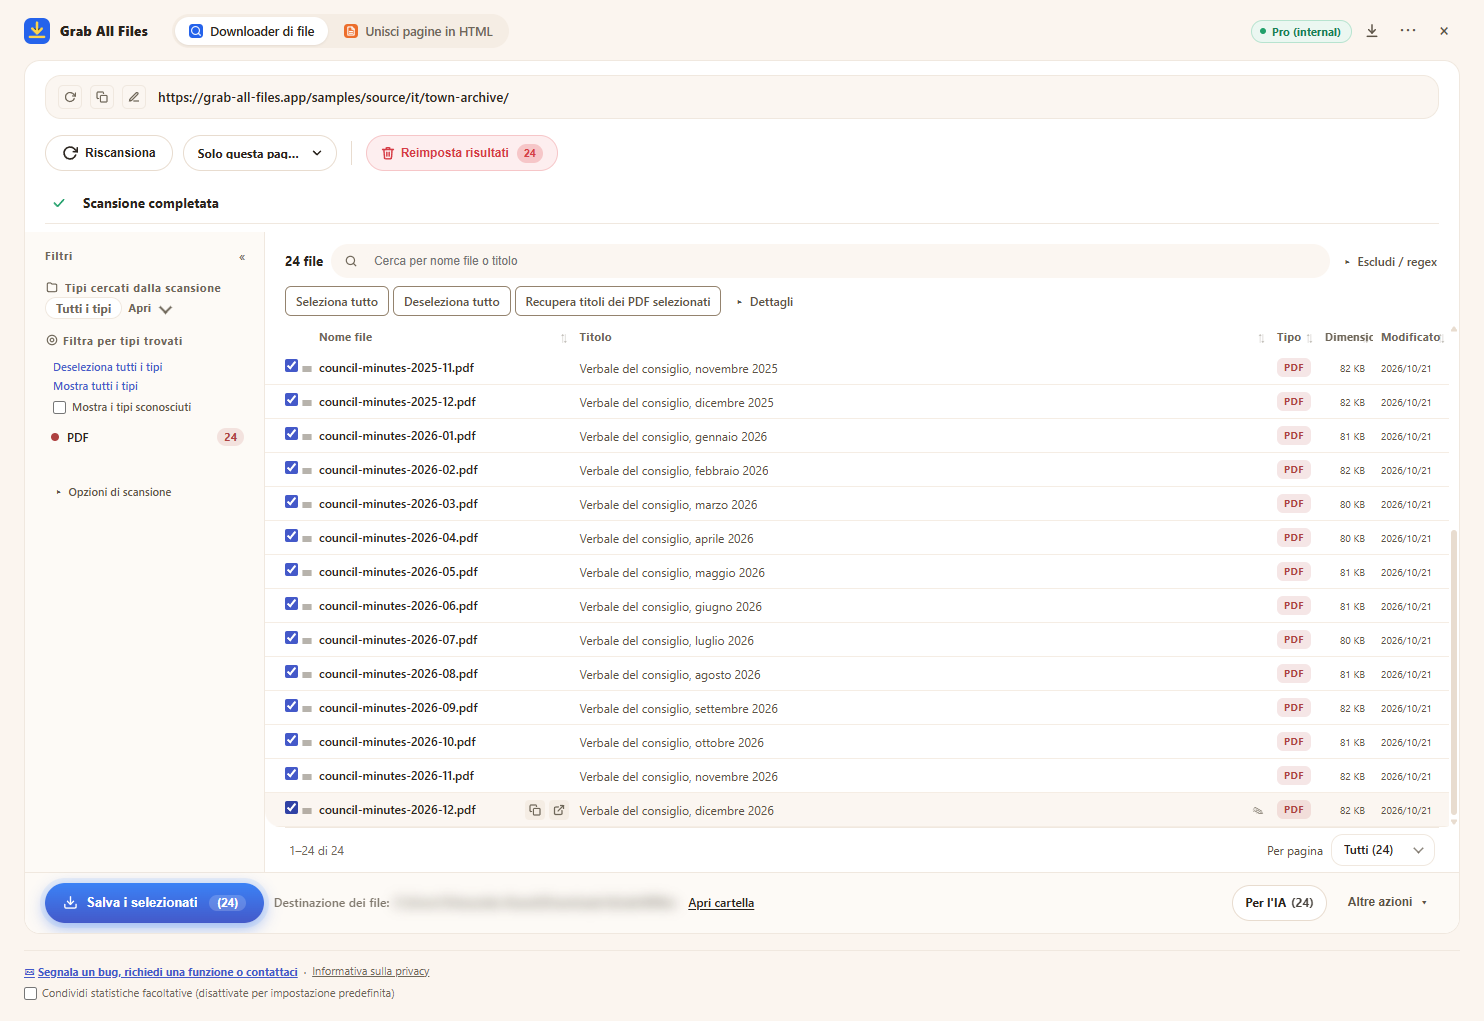
Task: Copy the URL with the copy icon
Action: pos(102,97)
